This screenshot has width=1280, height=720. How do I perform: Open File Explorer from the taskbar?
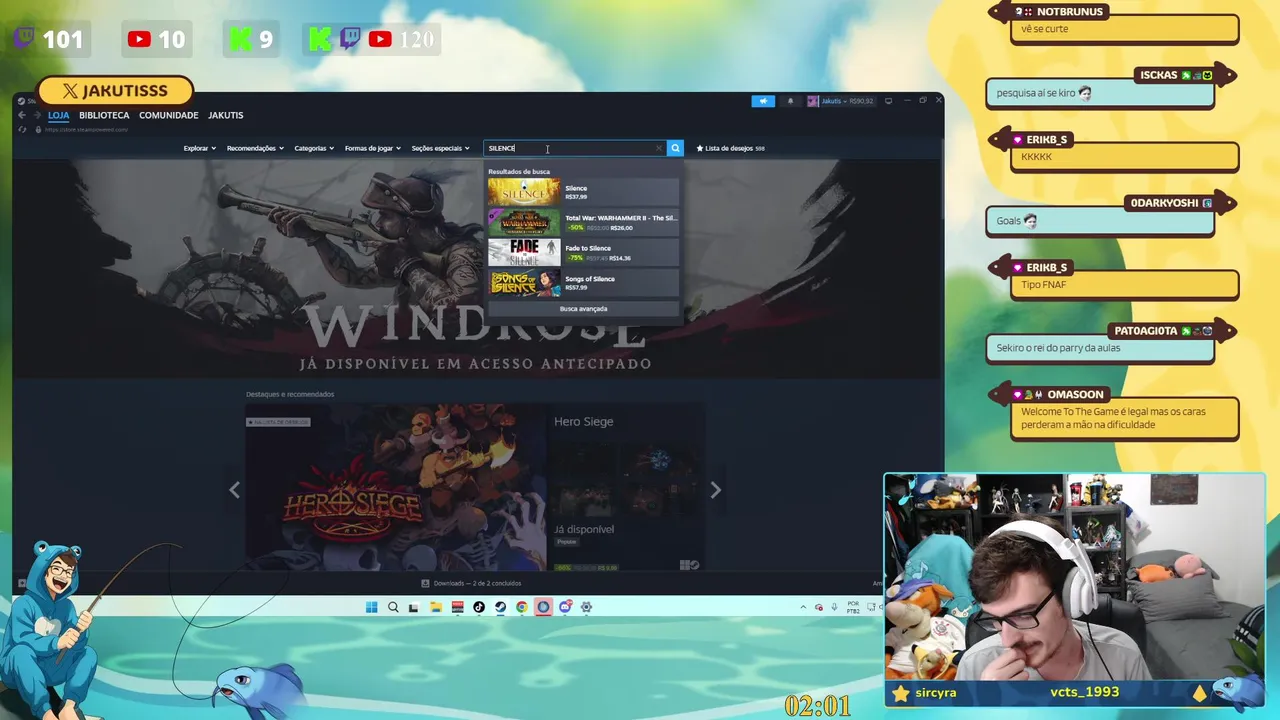pos(436,607)
